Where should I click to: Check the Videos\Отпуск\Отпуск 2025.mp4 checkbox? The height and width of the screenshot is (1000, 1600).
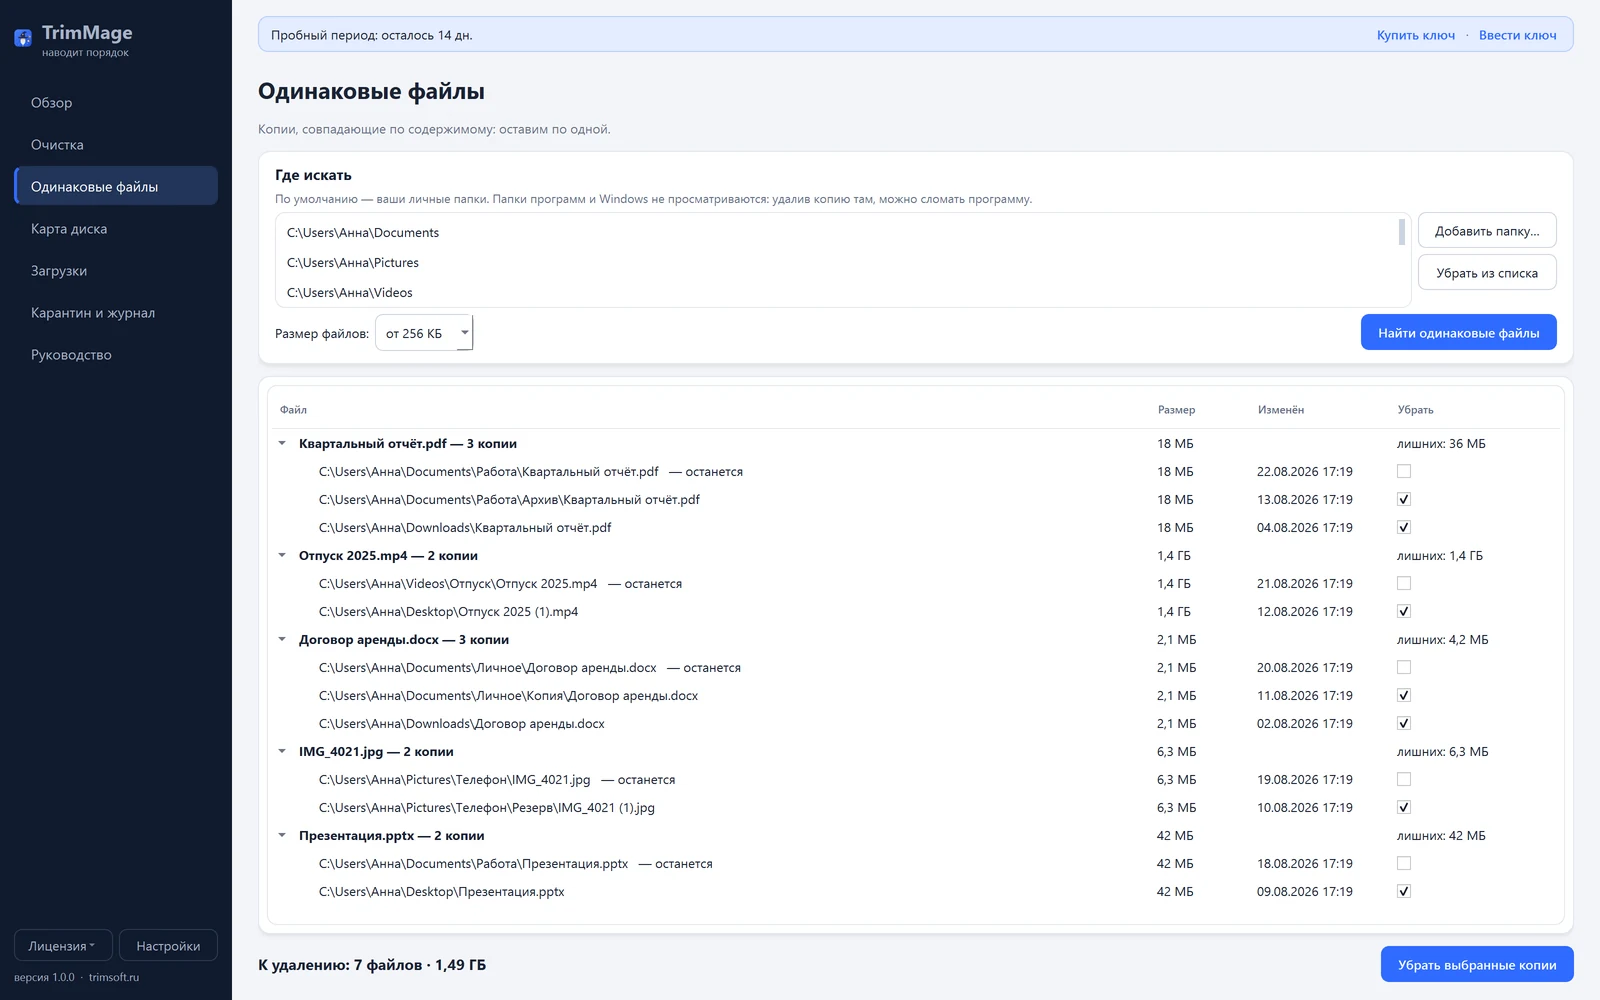tap(1404, 583)
